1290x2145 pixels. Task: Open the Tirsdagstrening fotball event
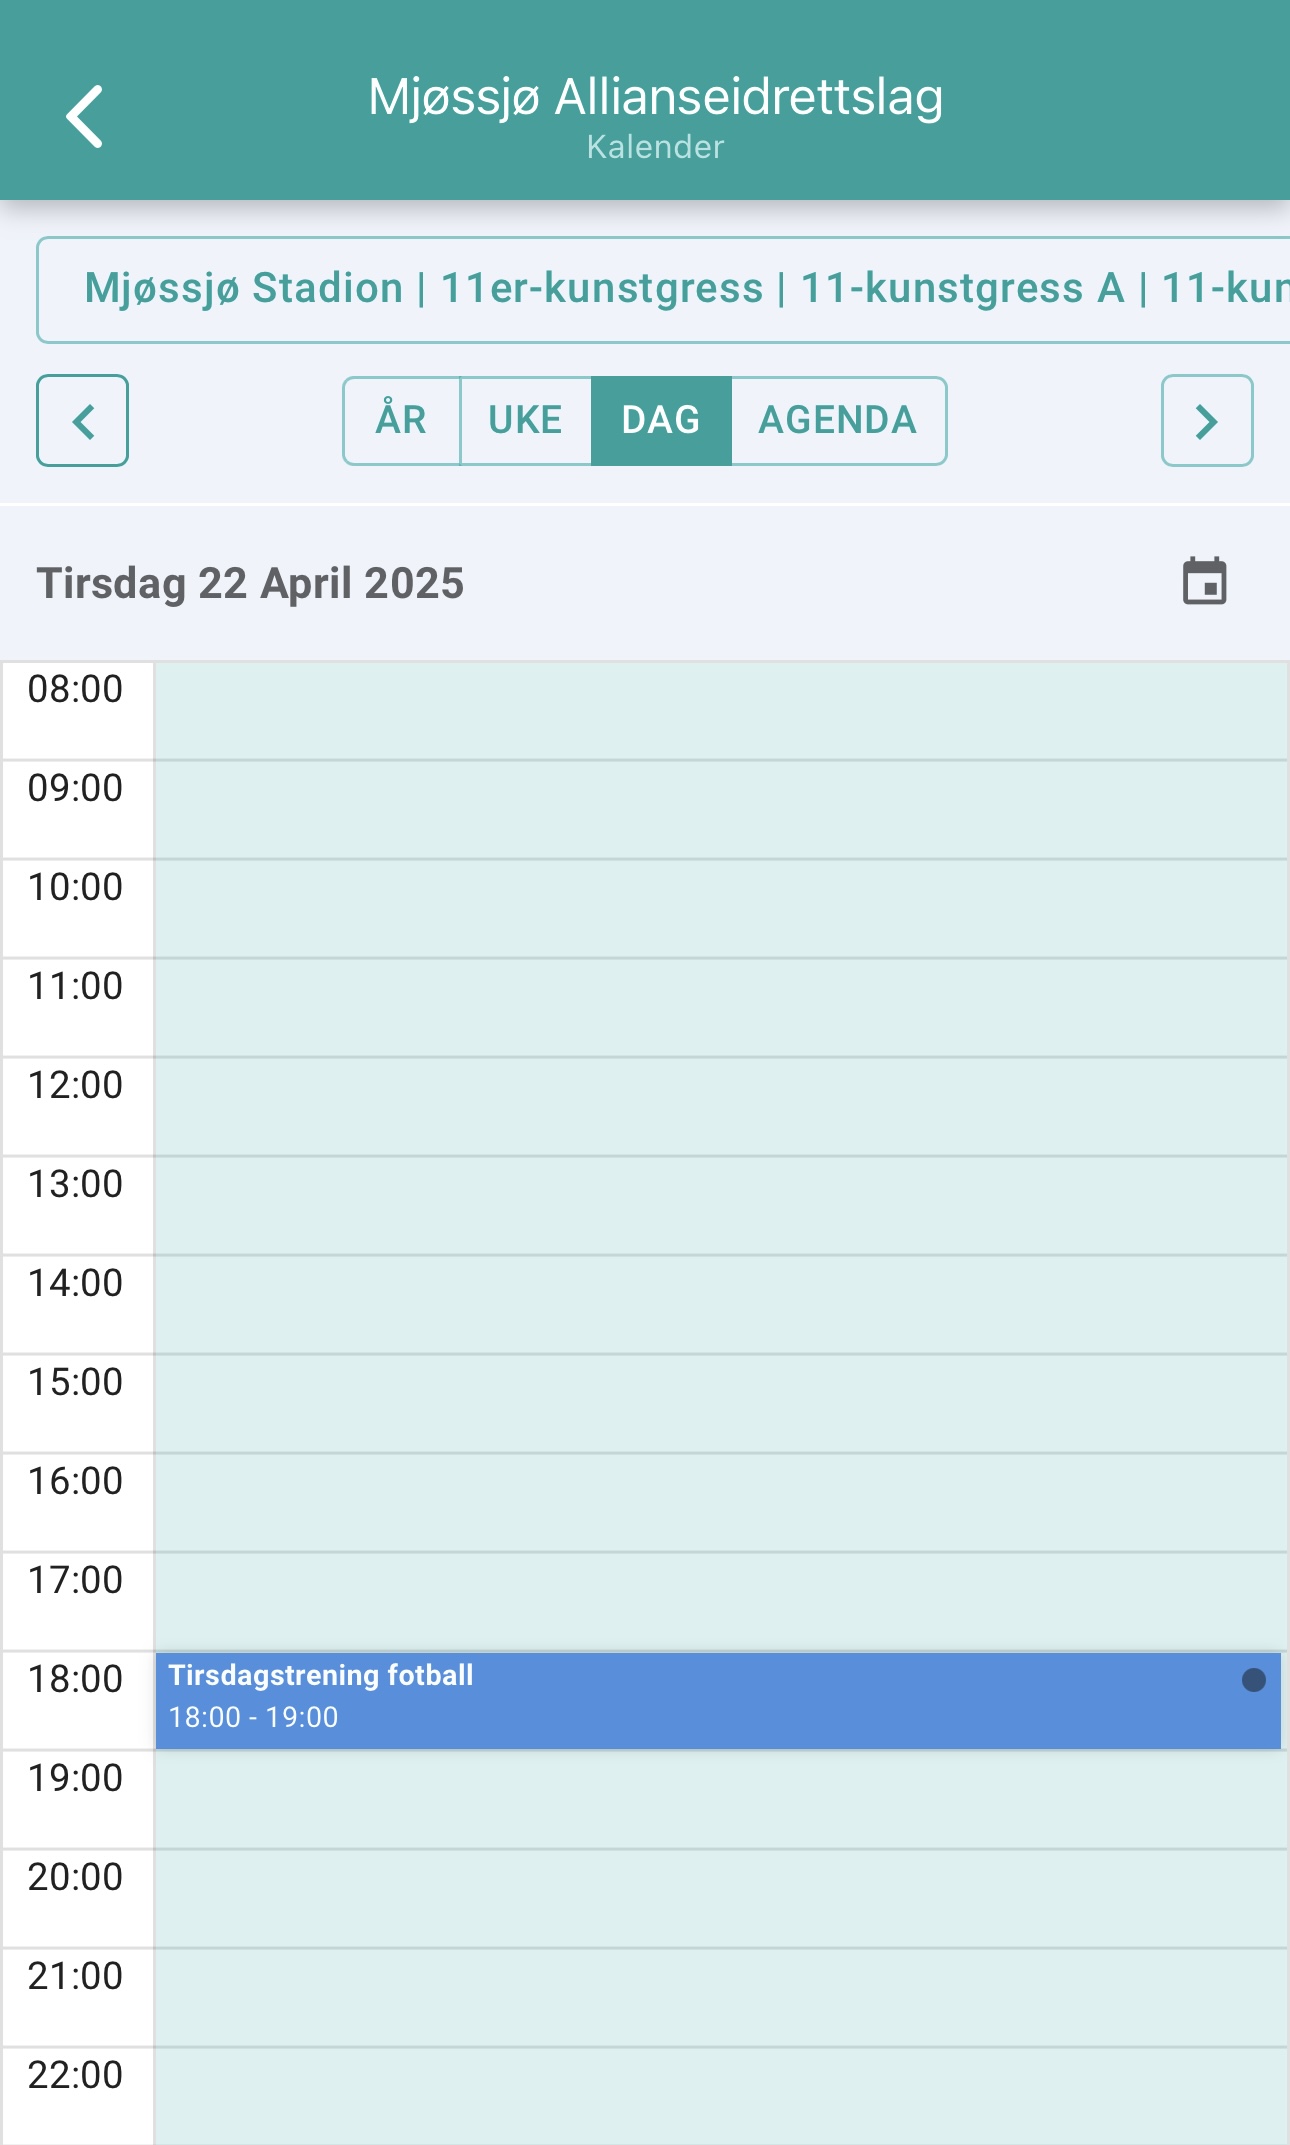point(718,1700)
